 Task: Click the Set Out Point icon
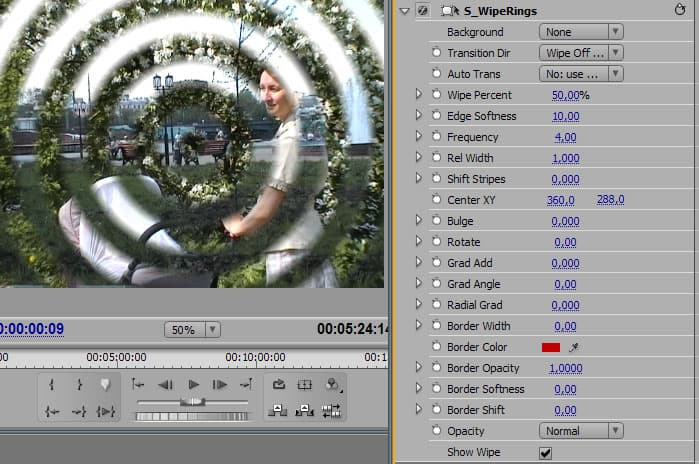(79, 384)
